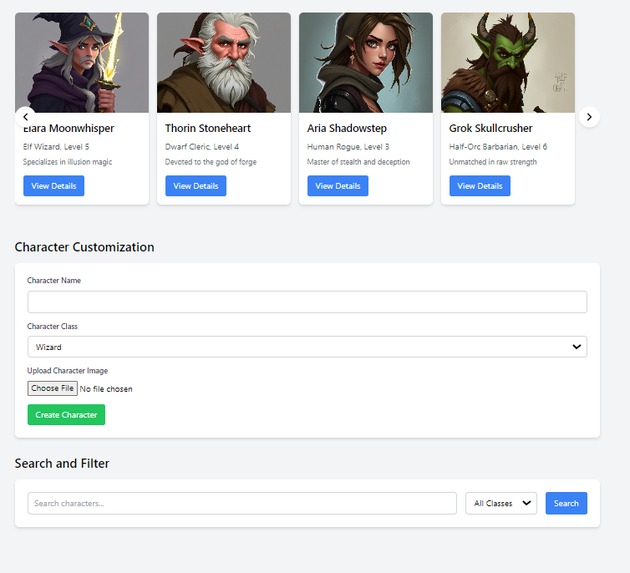Click the Choose File button
Screen dimensions: 630x573
[x=53, y=388]
